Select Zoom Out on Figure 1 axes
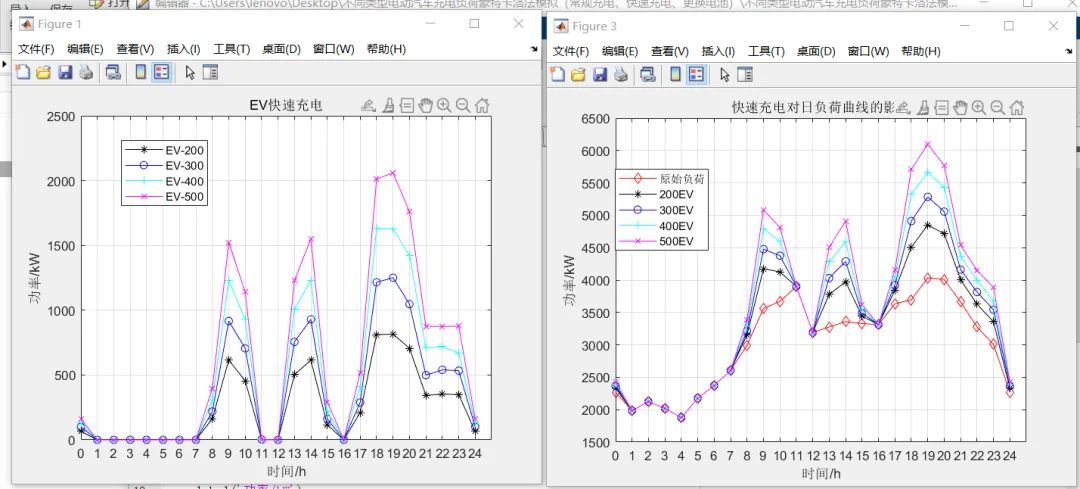This screenshot has width=1080, height=489. pyautogui.click(x=463, y=105)
